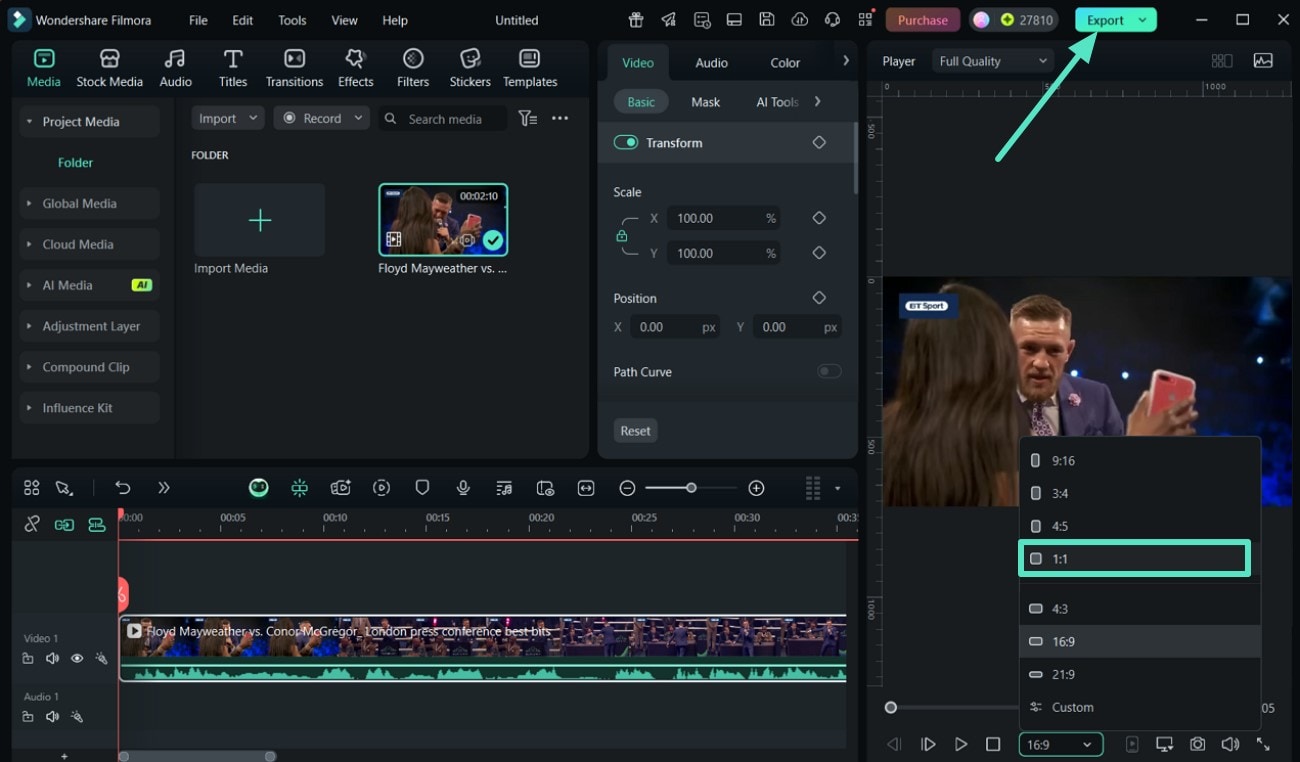This screenshot has width=1300, height=762.
Task: Open the Effects panel
Action: coord(355,69)
